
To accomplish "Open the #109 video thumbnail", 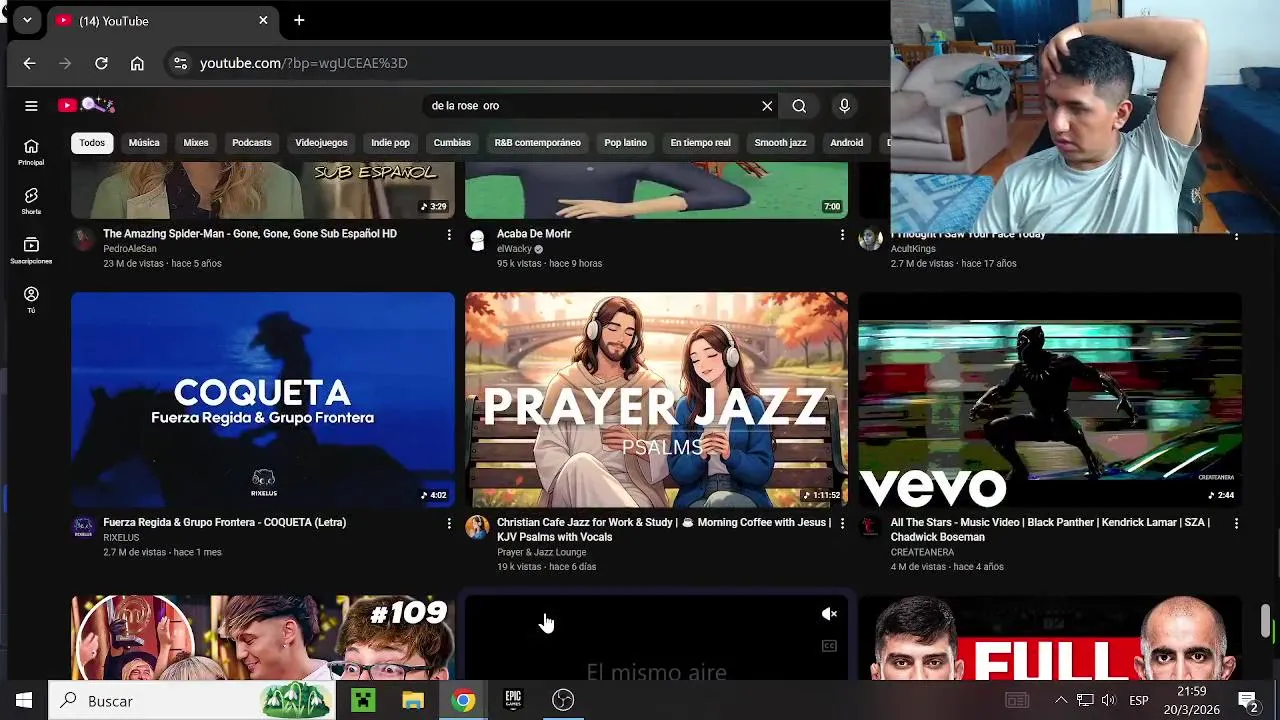I will pyautogui.click(x=263, y=638).
